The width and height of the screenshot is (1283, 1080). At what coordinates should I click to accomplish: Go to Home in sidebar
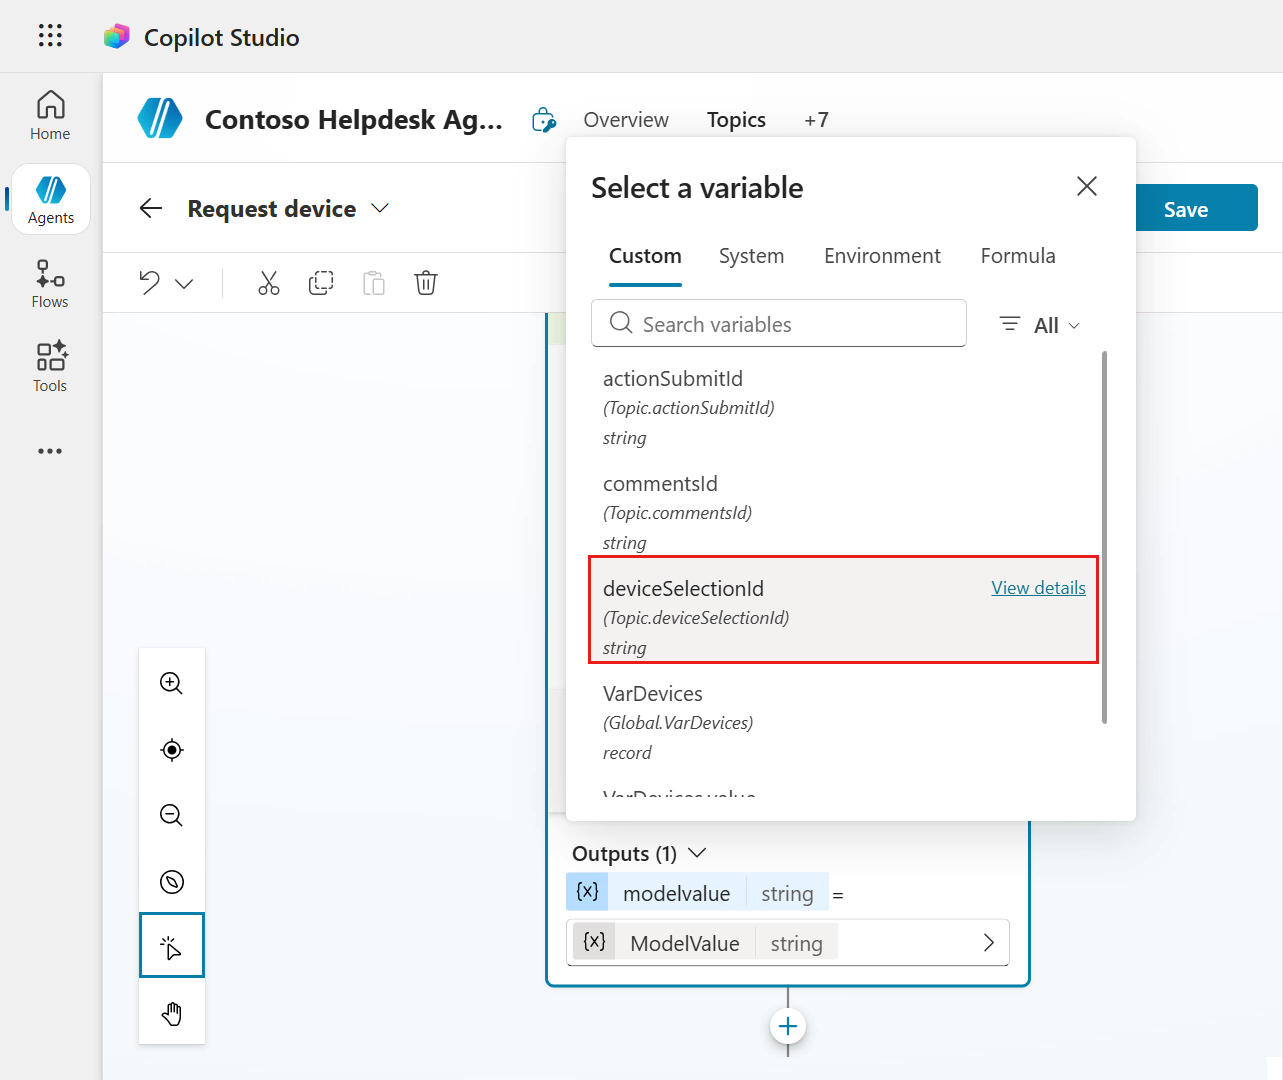pyautogui.click(x=50, y=116)
